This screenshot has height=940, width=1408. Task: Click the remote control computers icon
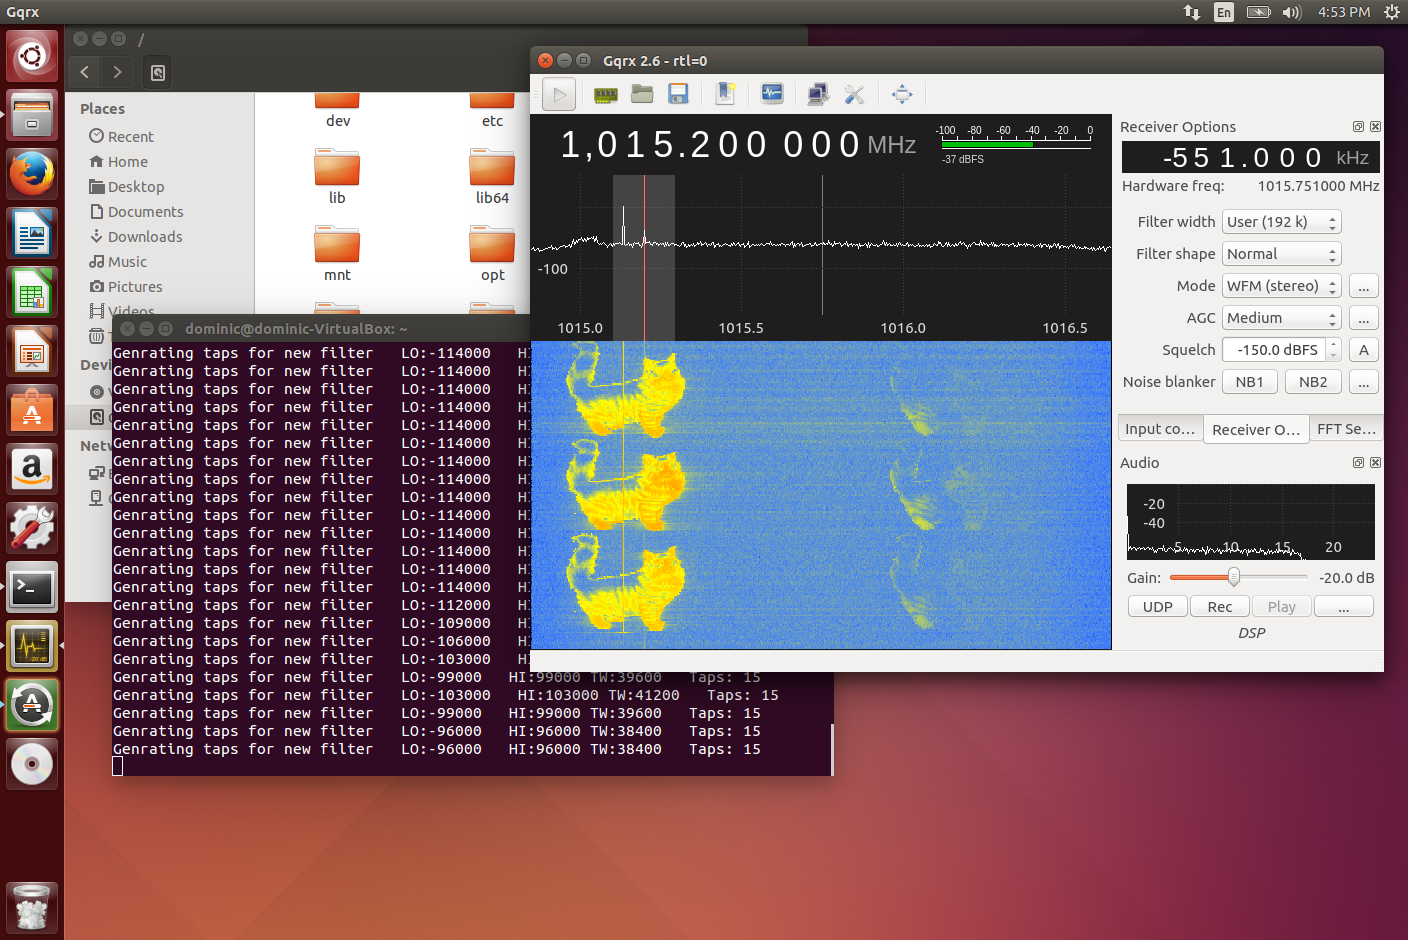[x=818, y=94]
